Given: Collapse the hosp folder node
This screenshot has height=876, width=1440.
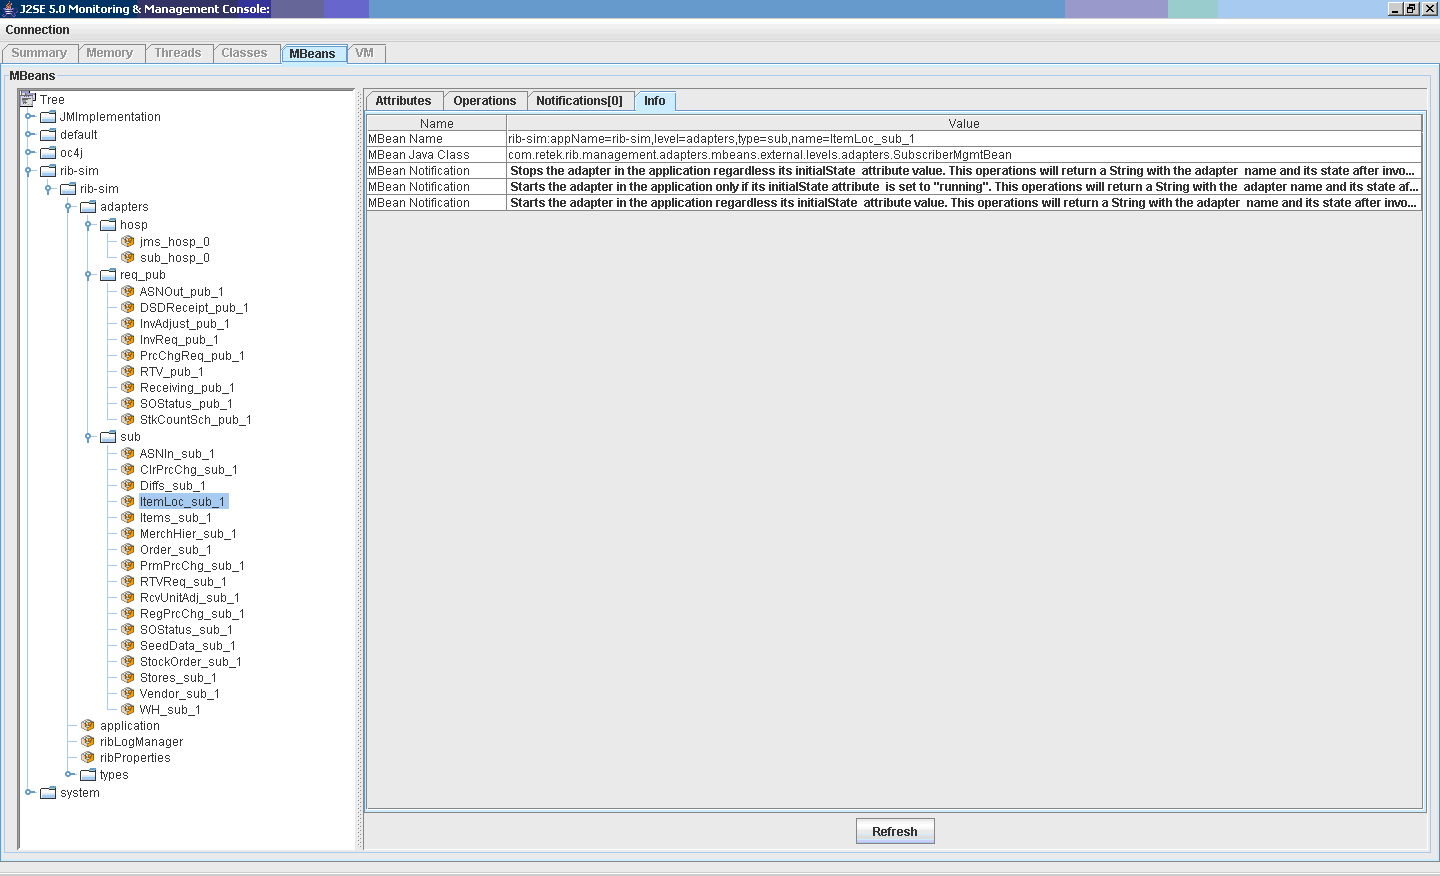Looking at the screenshot, I should point(89,225).
